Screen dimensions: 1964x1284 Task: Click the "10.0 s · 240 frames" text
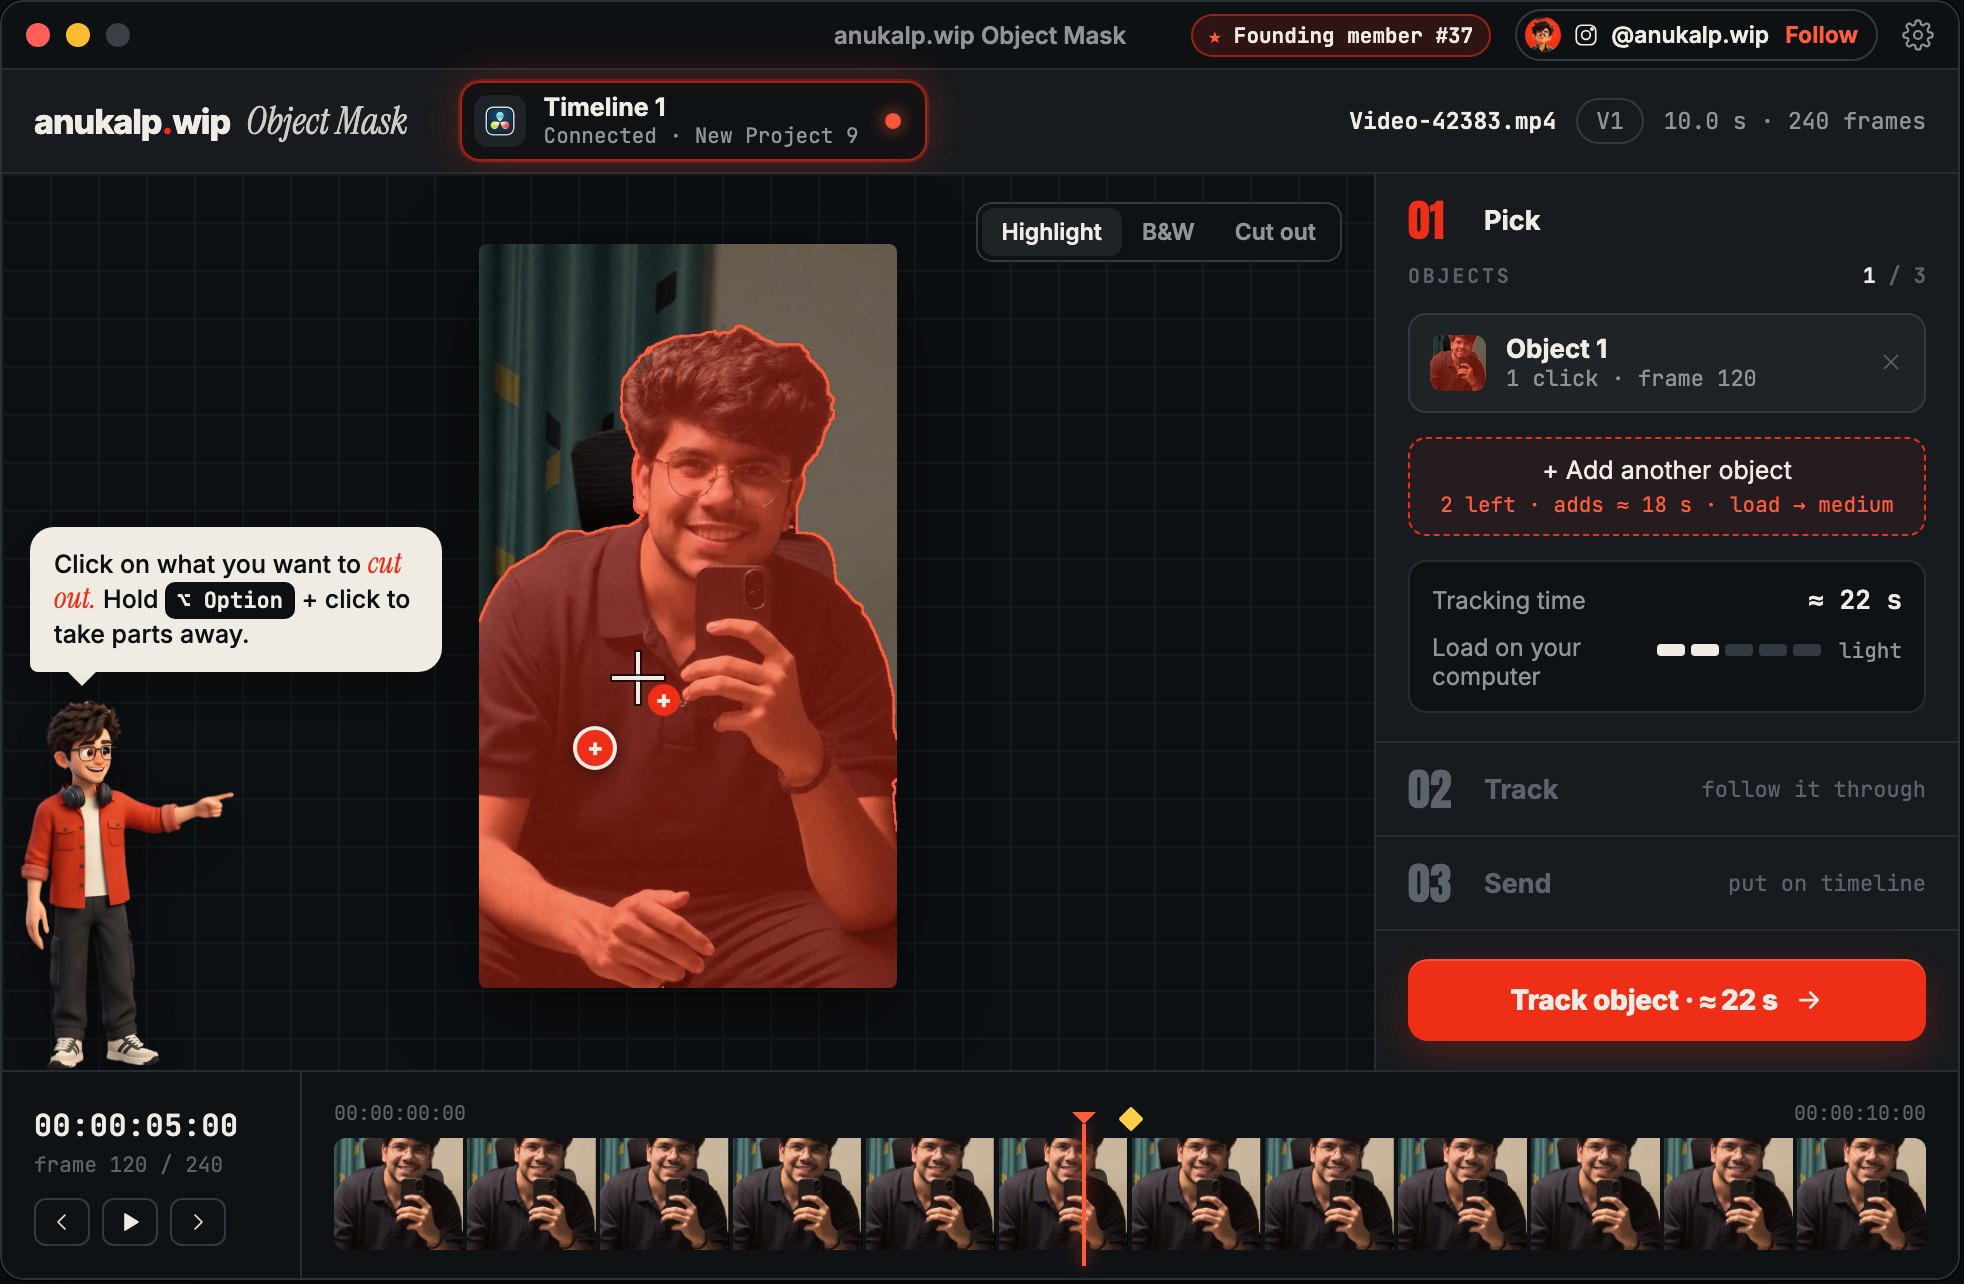1794,121
